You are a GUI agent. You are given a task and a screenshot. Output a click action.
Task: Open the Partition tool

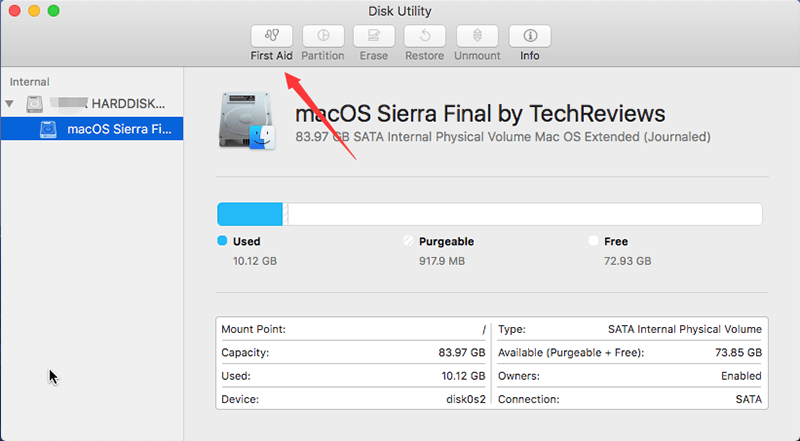coord(323,36)
